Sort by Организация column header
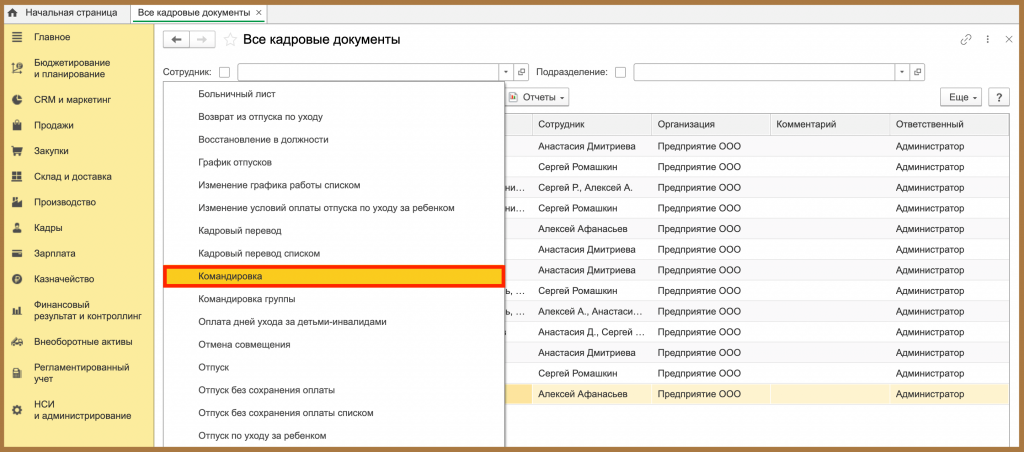The width and height of the screenshot is (1024, 452). click(711, 125)
